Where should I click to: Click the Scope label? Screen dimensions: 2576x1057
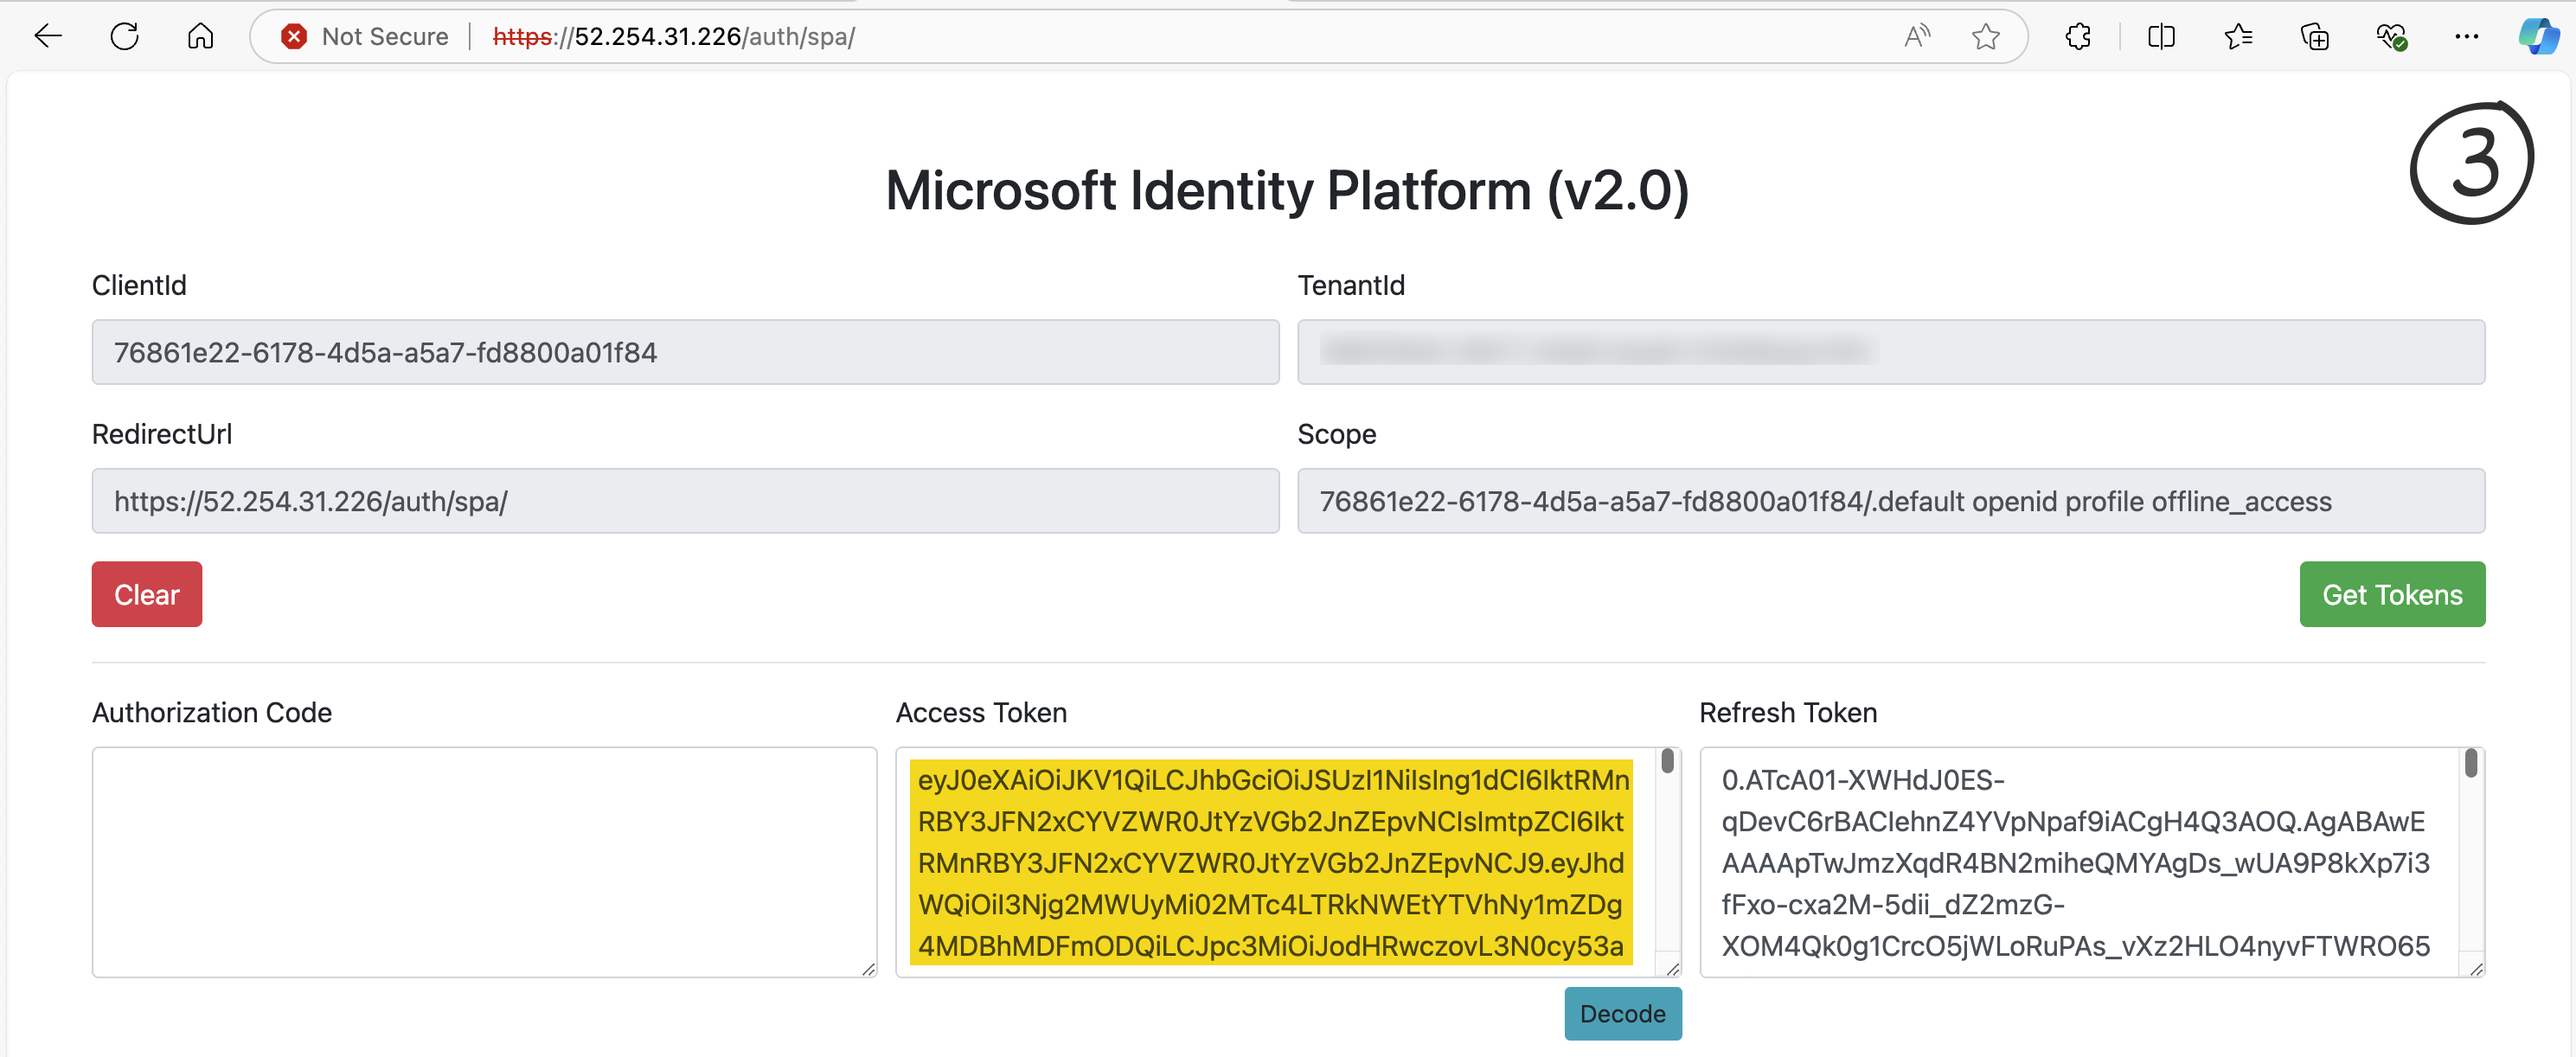(1337, 435)
